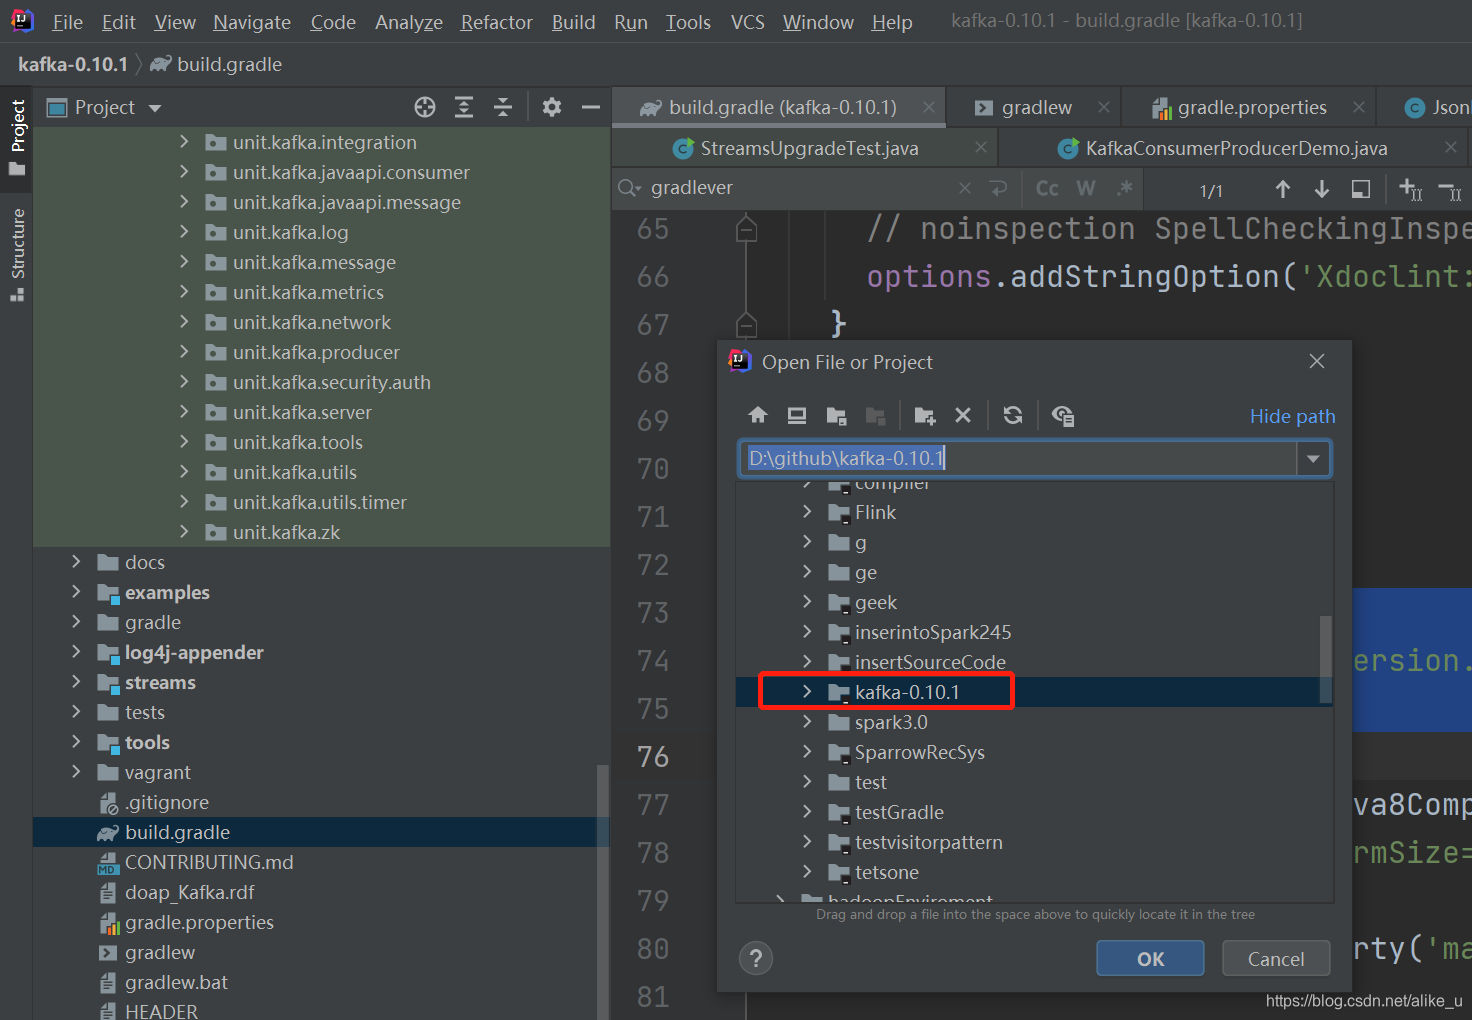Hide the Project tool window

click(x=591, y=107)
